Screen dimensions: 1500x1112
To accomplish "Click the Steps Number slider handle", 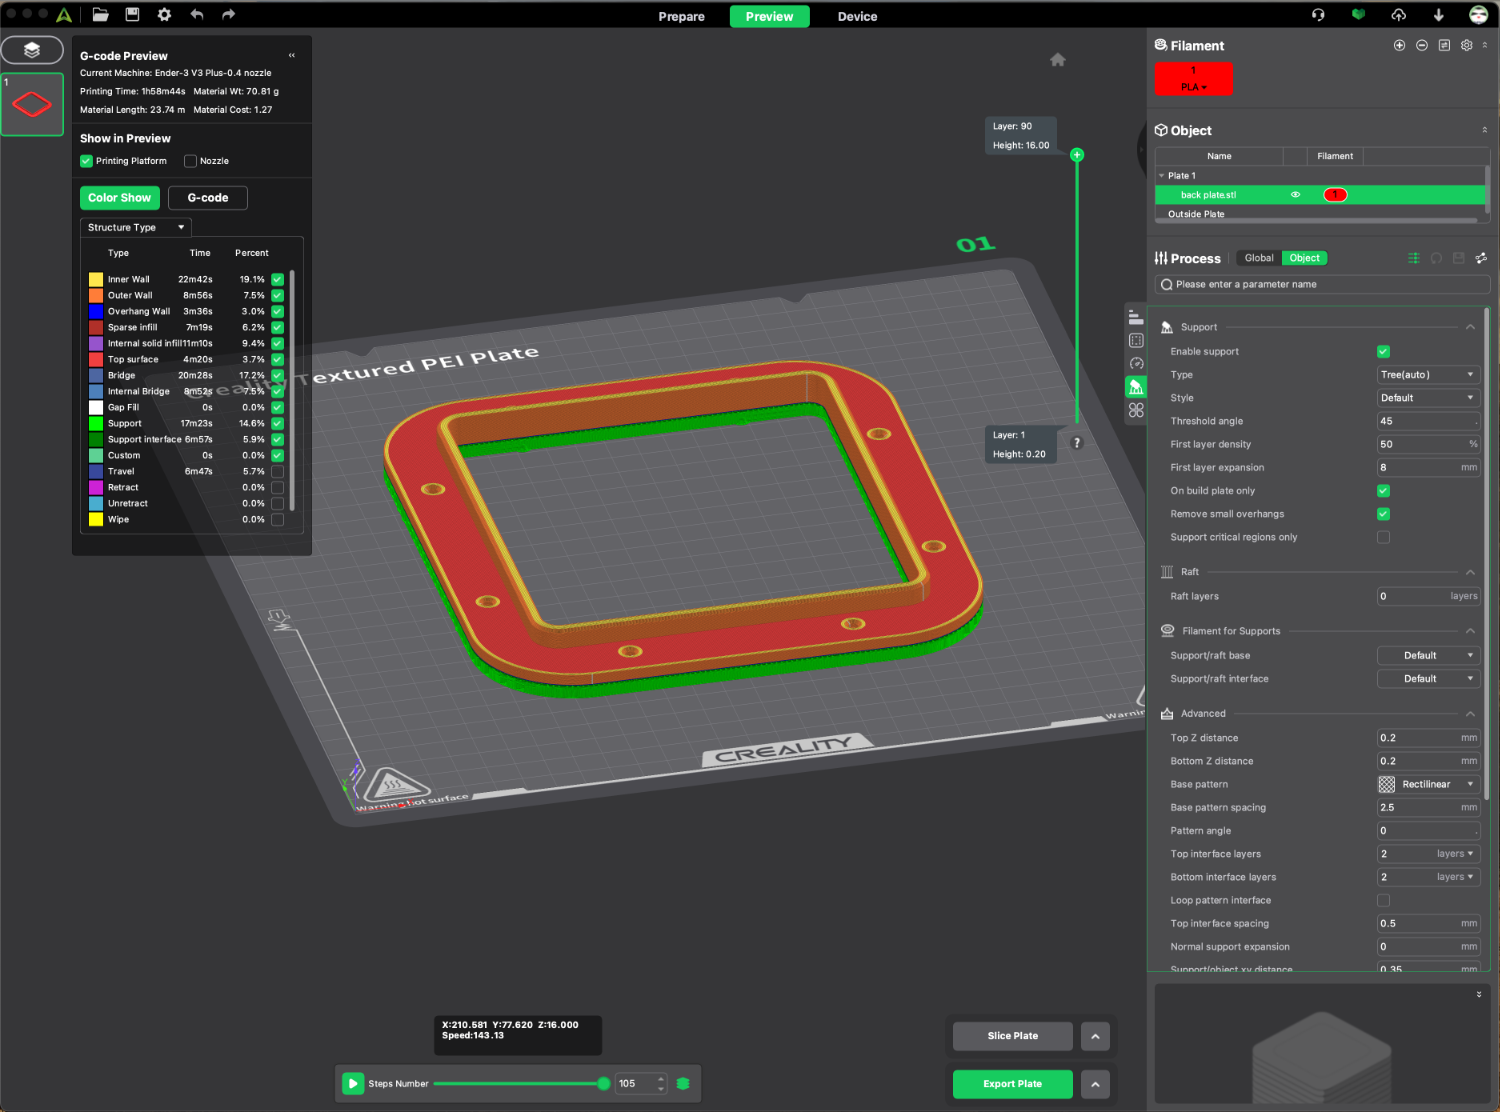I will pos(603,1084).
